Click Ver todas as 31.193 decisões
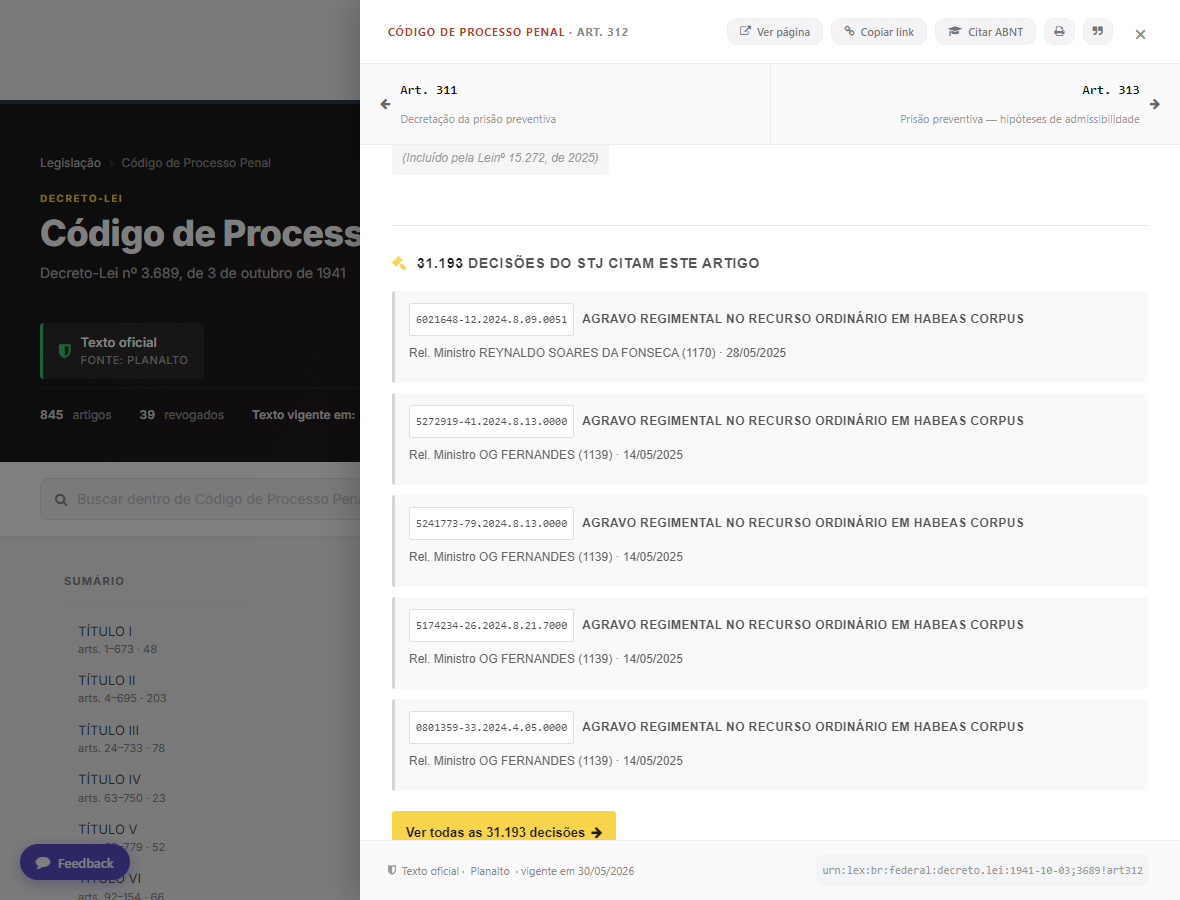1180x900 pixels. [x=503, y=832]
